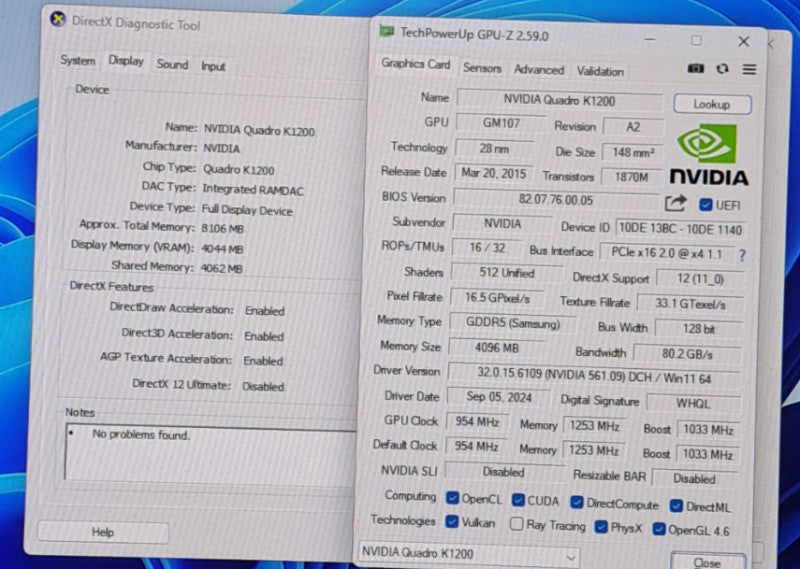Click the Memory Size 4096 MB field
The image size is (800, 569).
[x=497, y=348]
